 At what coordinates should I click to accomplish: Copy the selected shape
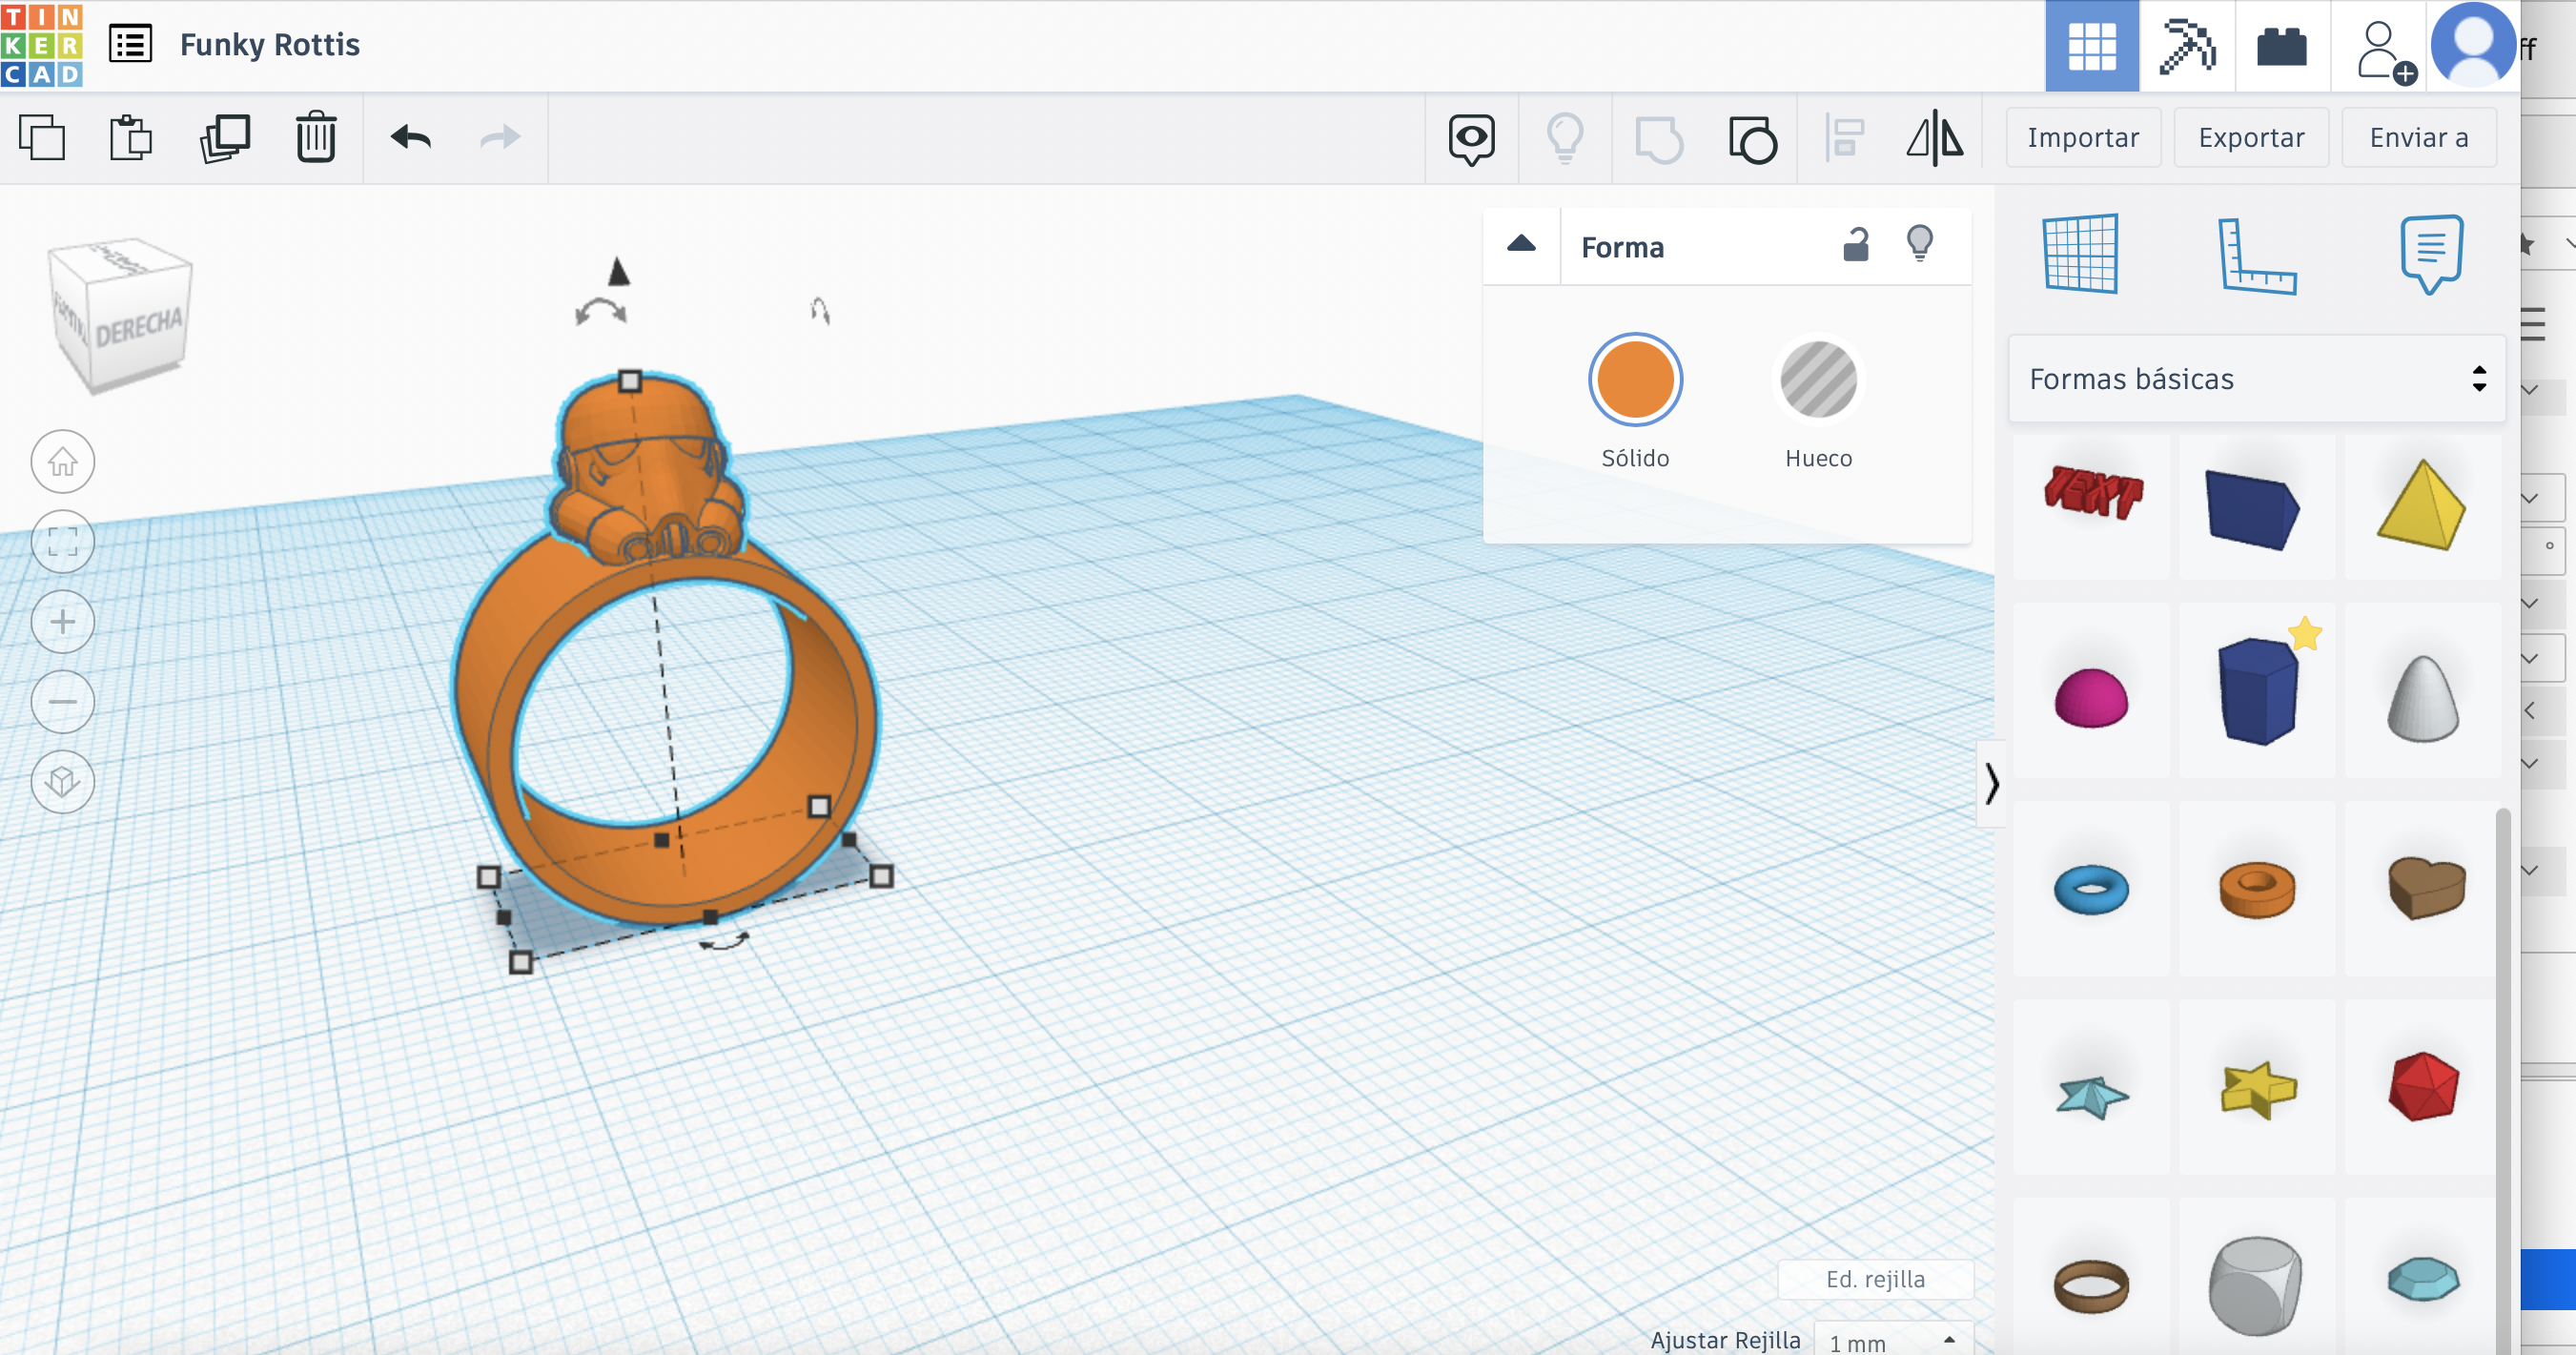43,137
